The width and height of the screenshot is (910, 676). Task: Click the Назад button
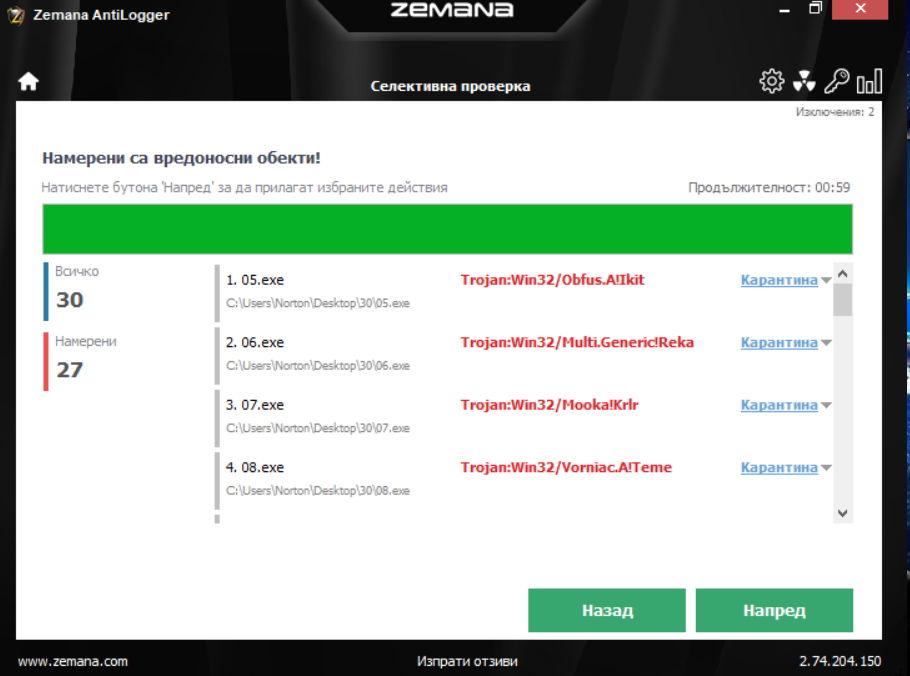[x=606, y=610]
